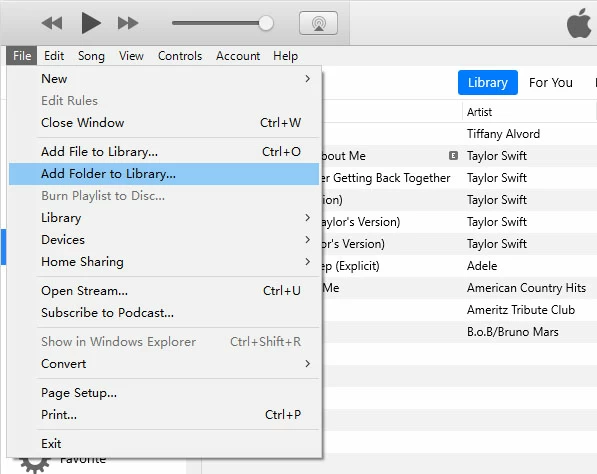Open the Account menu
The image size is (597, 474).
238,56
